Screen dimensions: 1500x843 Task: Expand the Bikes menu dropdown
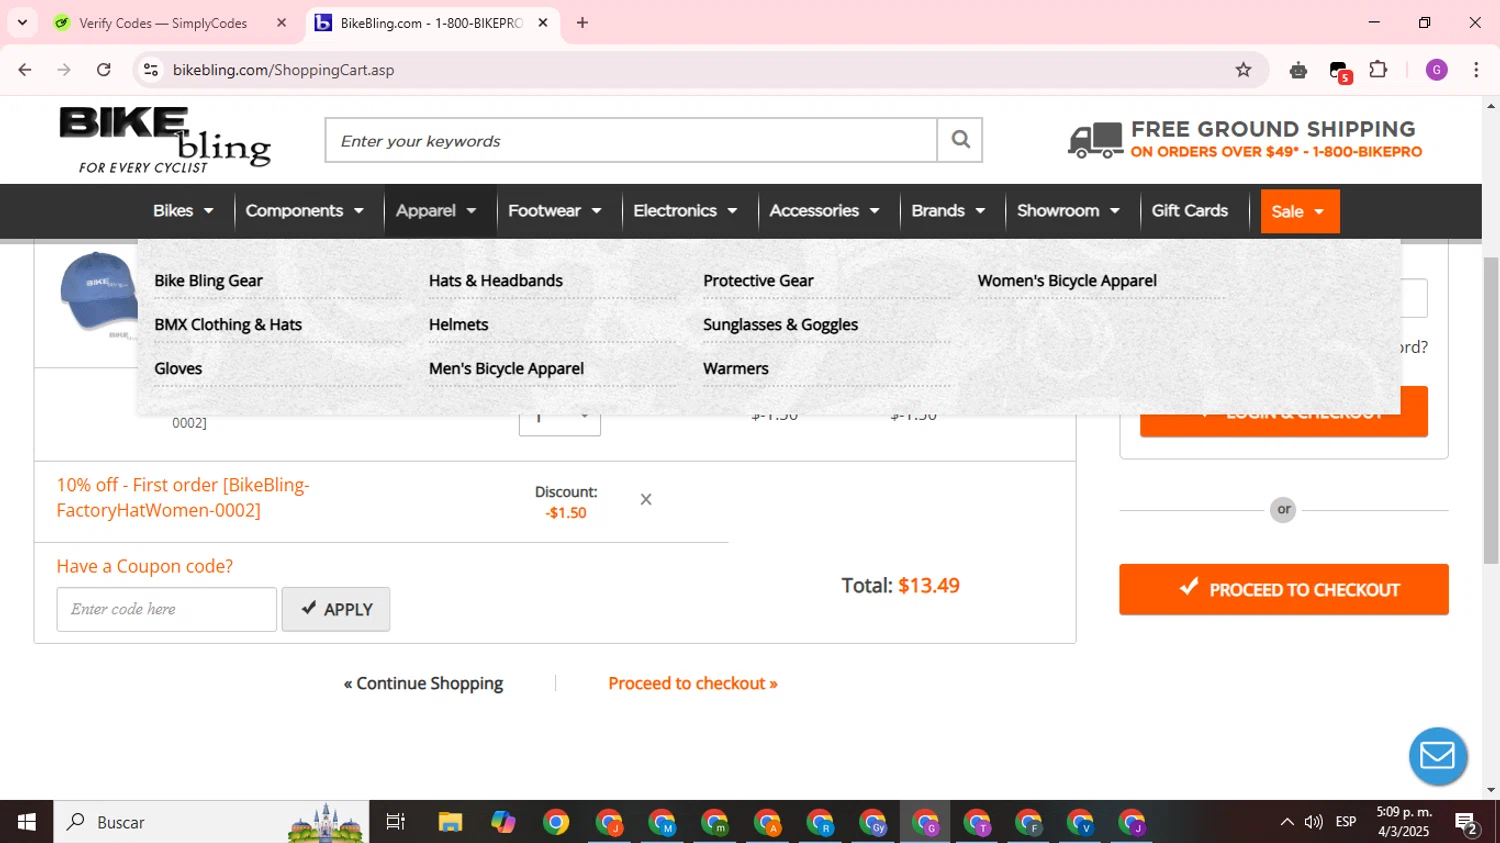pyautogui.click(x=183, y=211)
